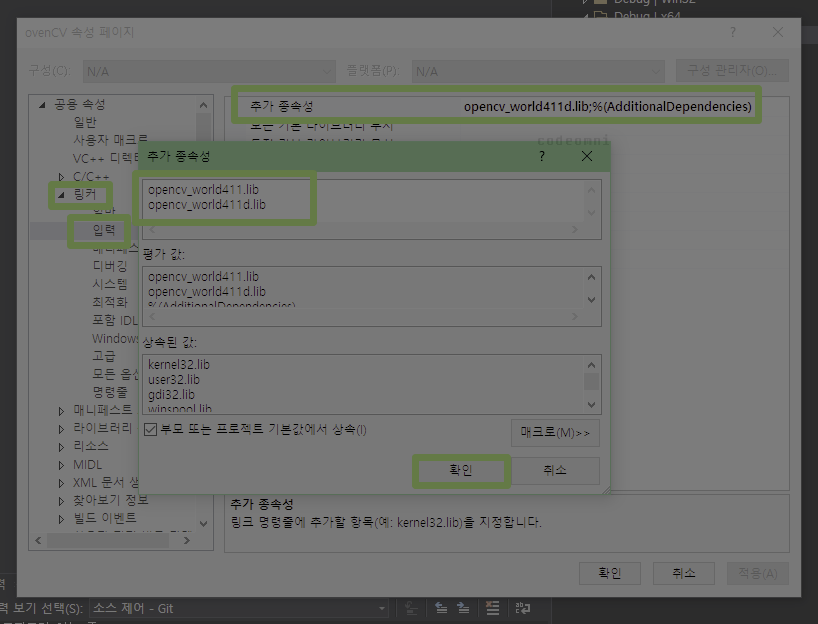
Task: Click up arrow of 평가 값 scrollbar
Action: [591, 277]
